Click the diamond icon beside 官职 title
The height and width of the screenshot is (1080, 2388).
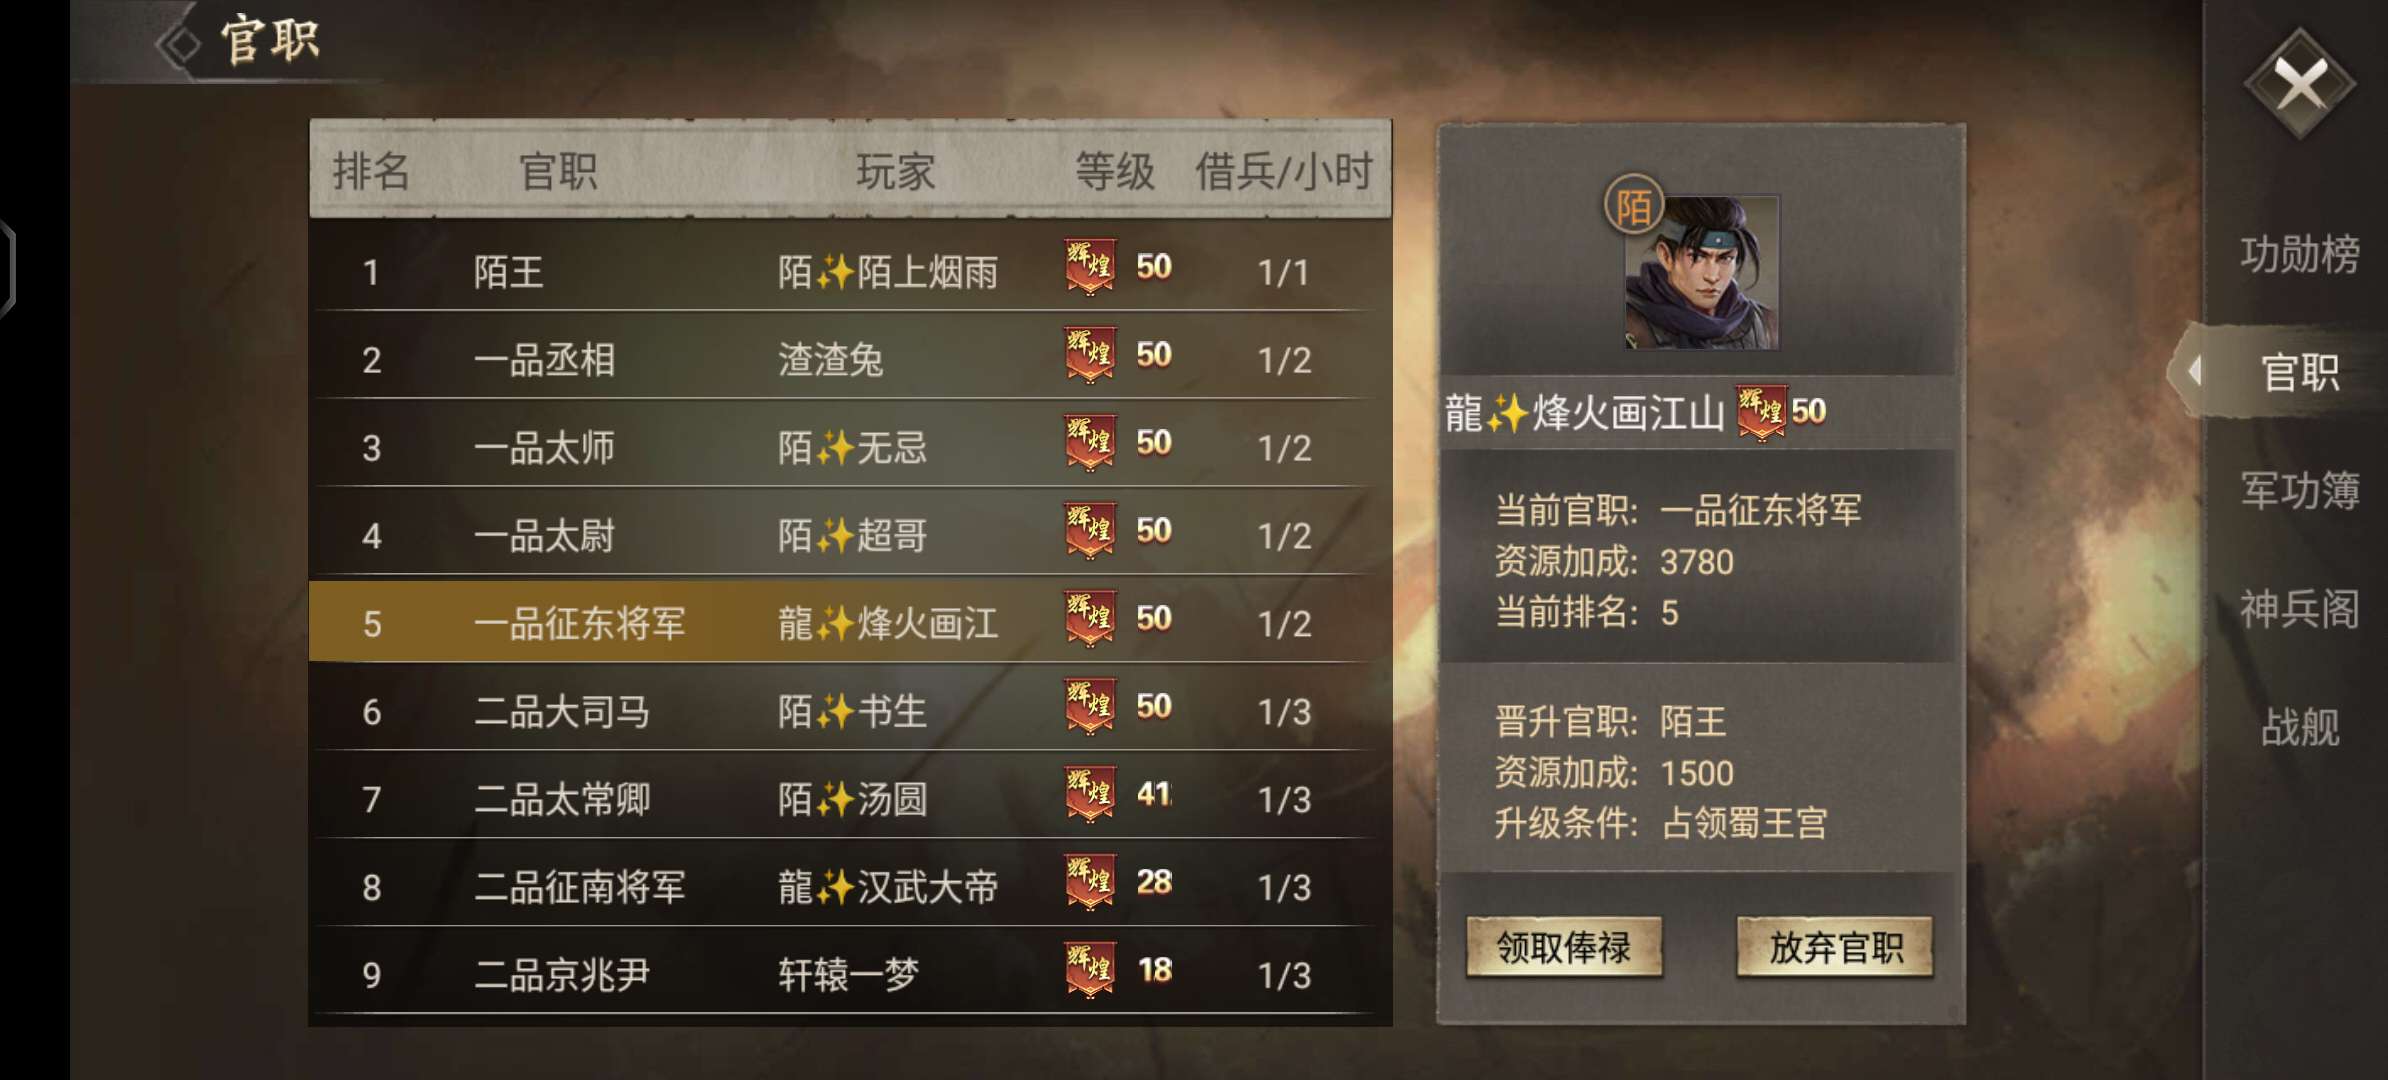coord(182,44)
